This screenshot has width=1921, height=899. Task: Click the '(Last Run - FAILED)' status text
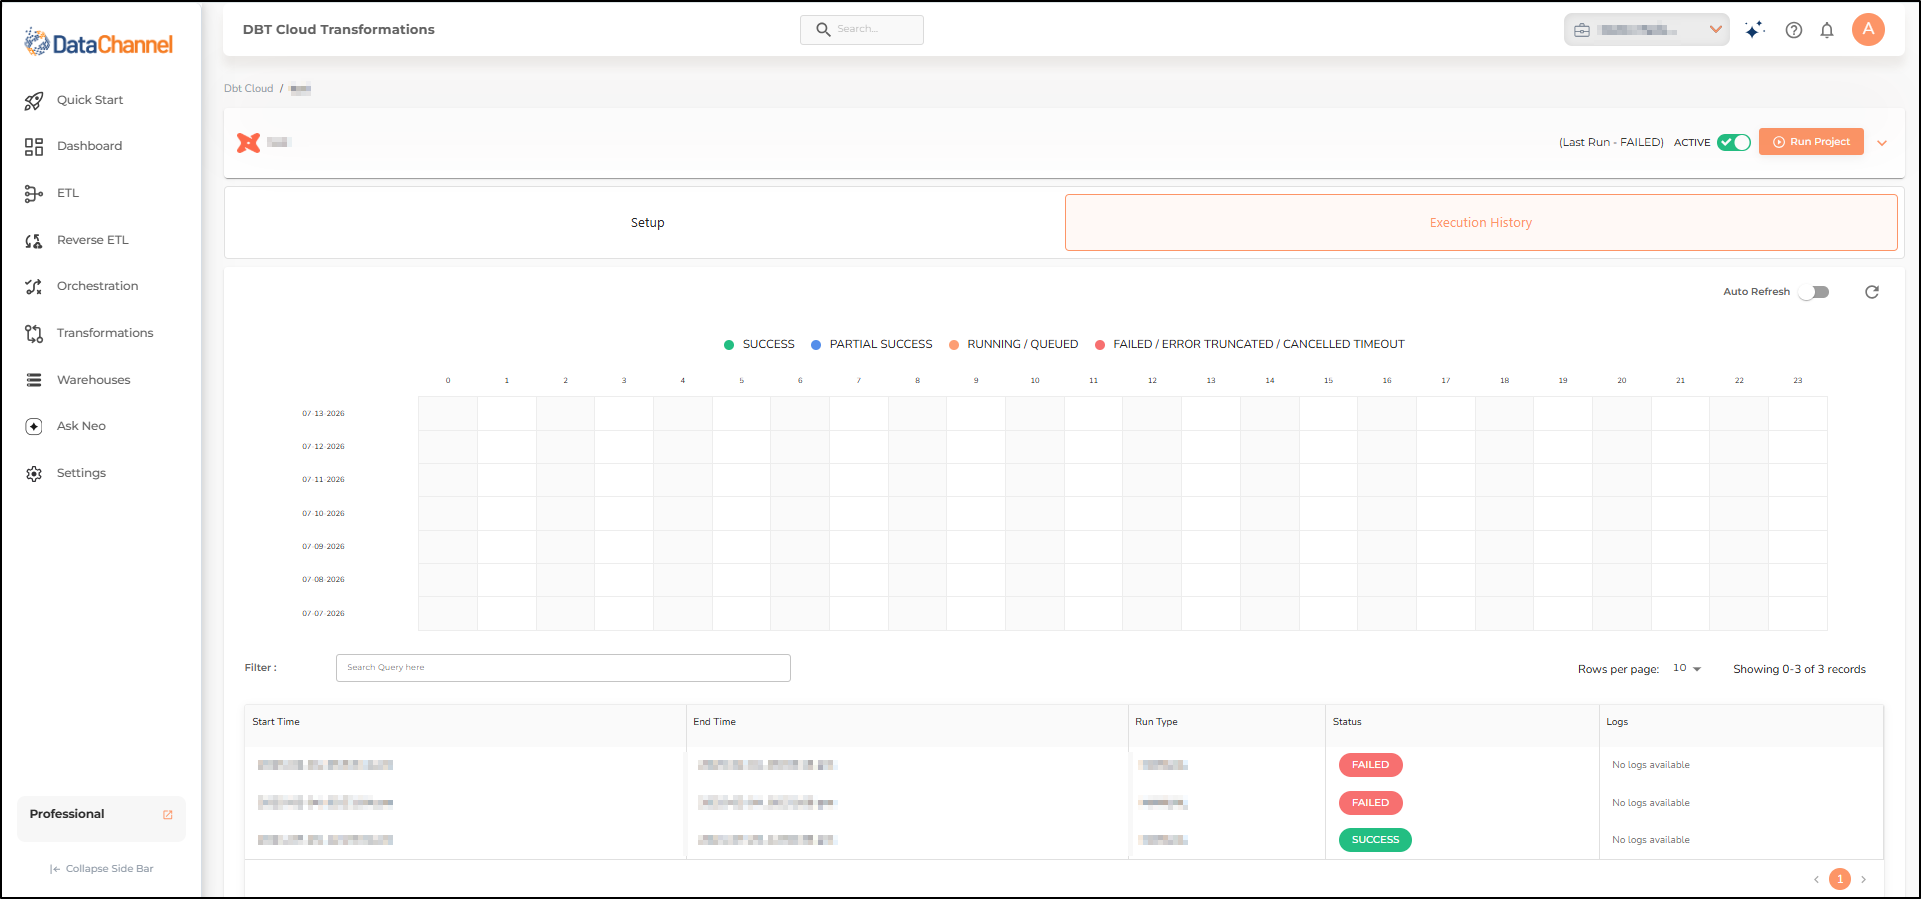[1611, 143]
